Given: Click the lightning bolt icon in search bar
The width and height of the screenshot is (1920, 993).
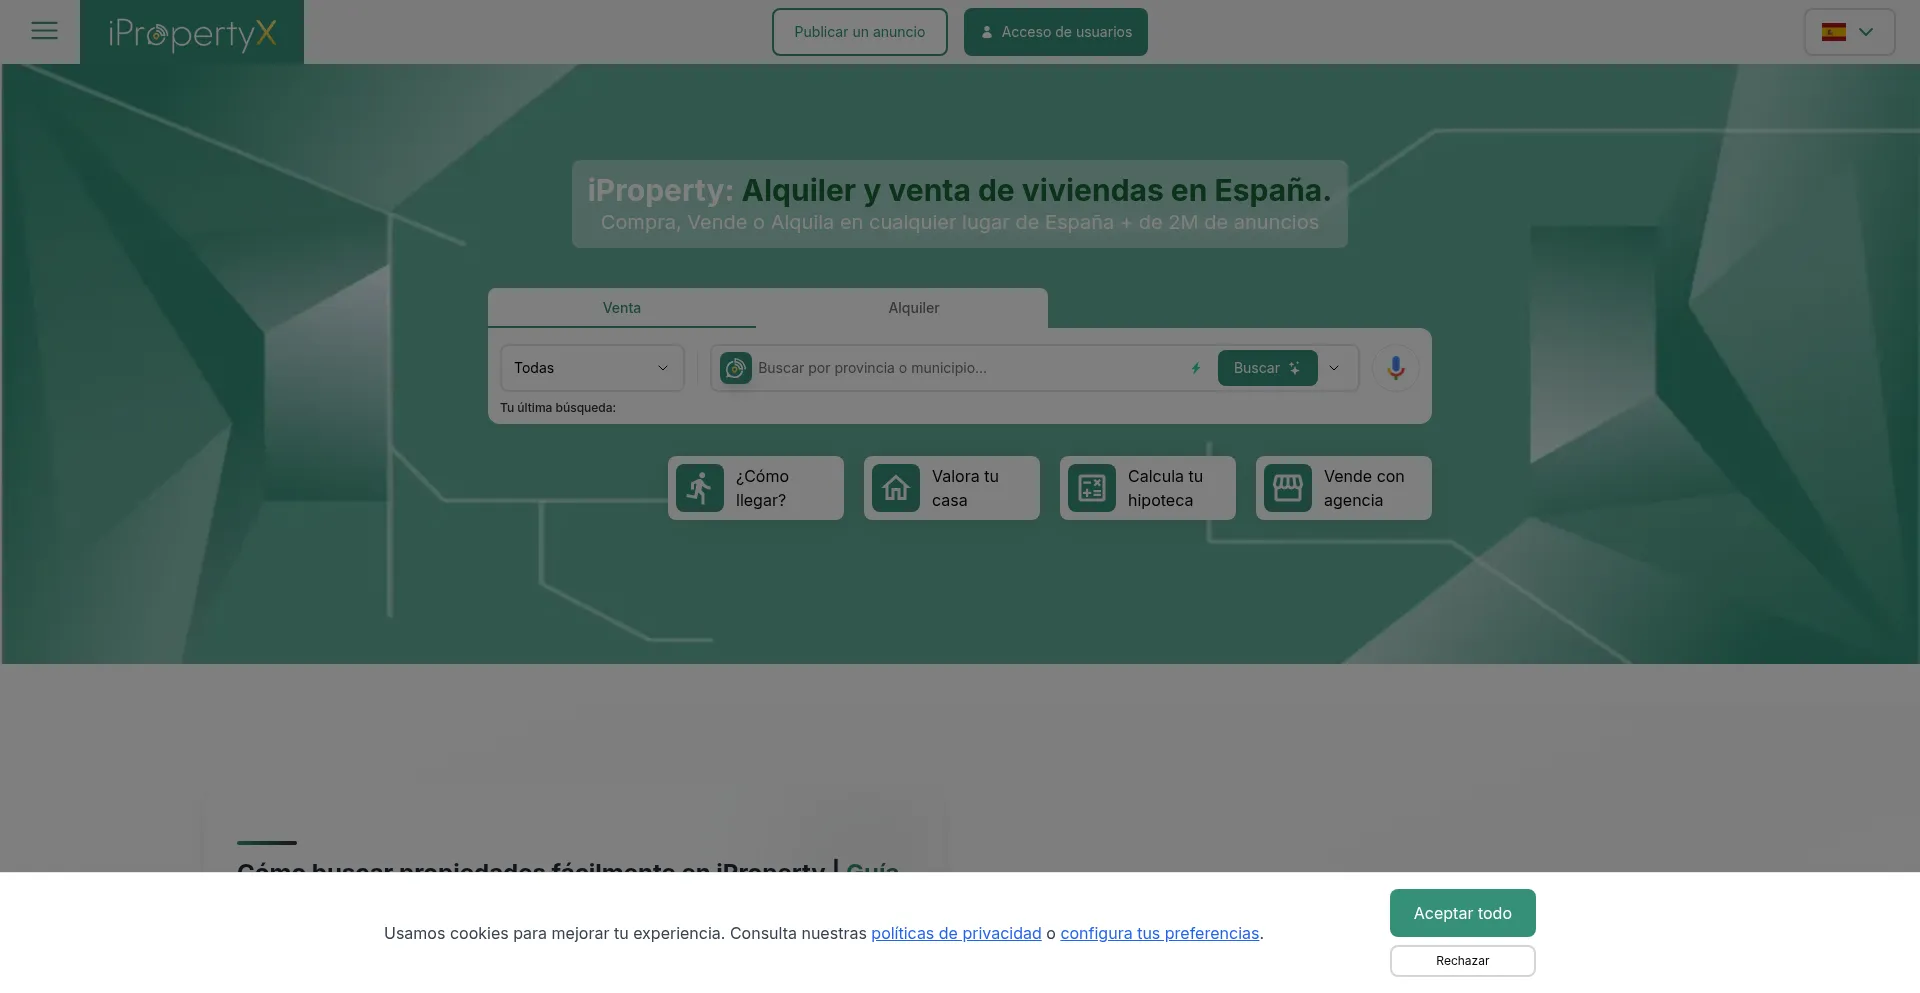Looking at the screenshot, I should click(1196, 368).
